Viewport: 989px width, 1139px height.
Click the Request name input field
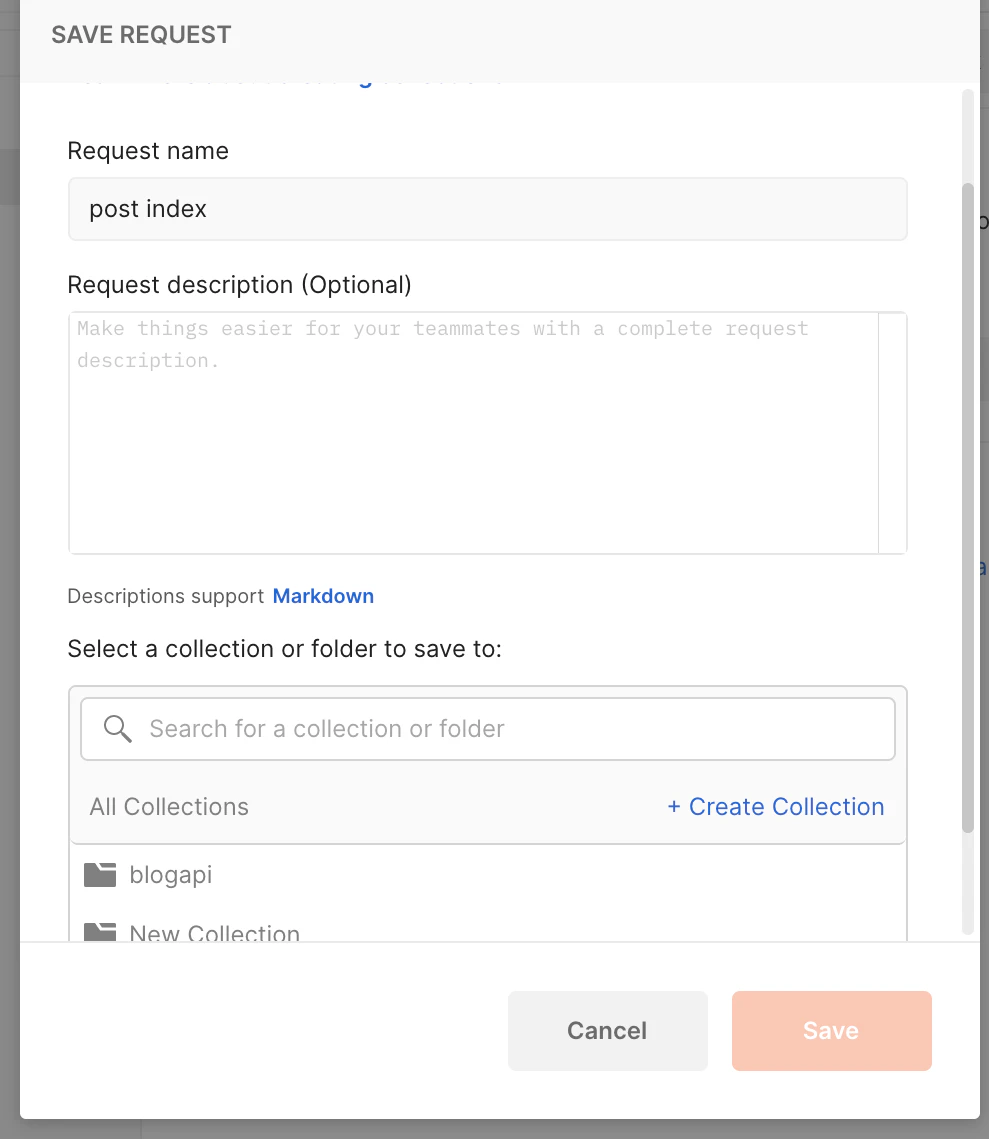pyautogui.click(x=487, y=209)
